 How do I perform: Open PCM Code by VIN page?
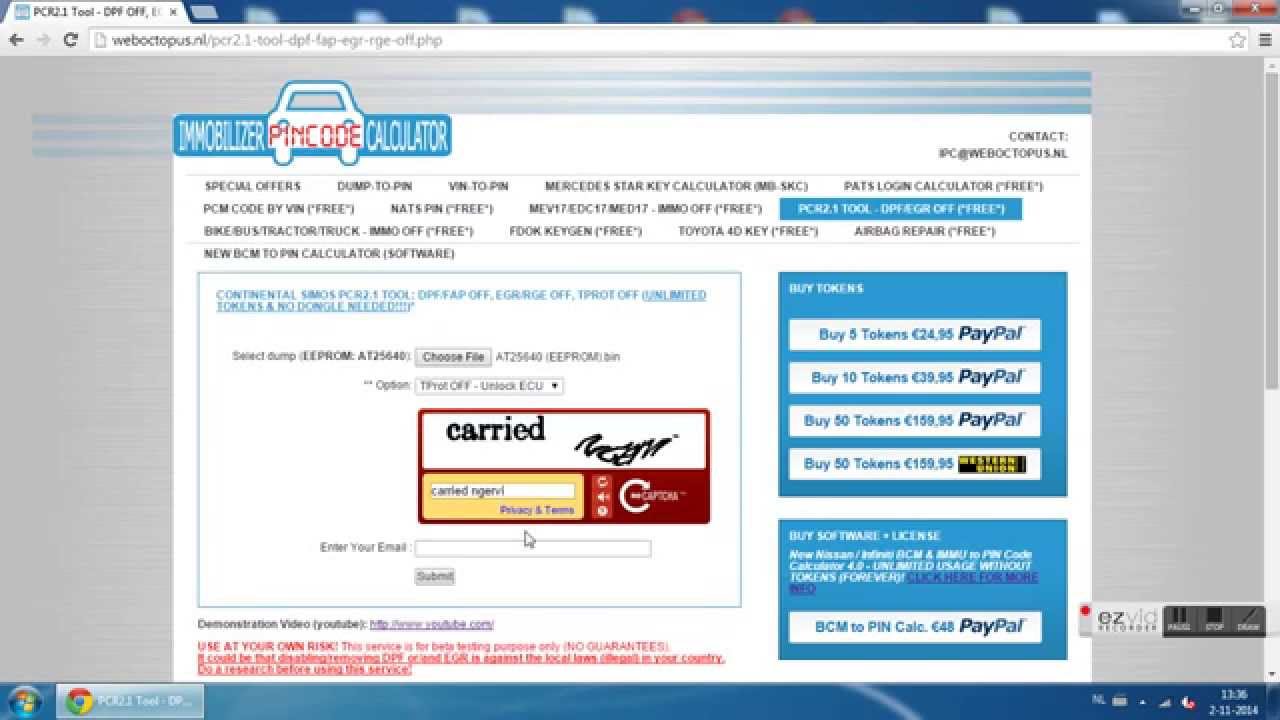pyautogui.click(x=279, y=209)
